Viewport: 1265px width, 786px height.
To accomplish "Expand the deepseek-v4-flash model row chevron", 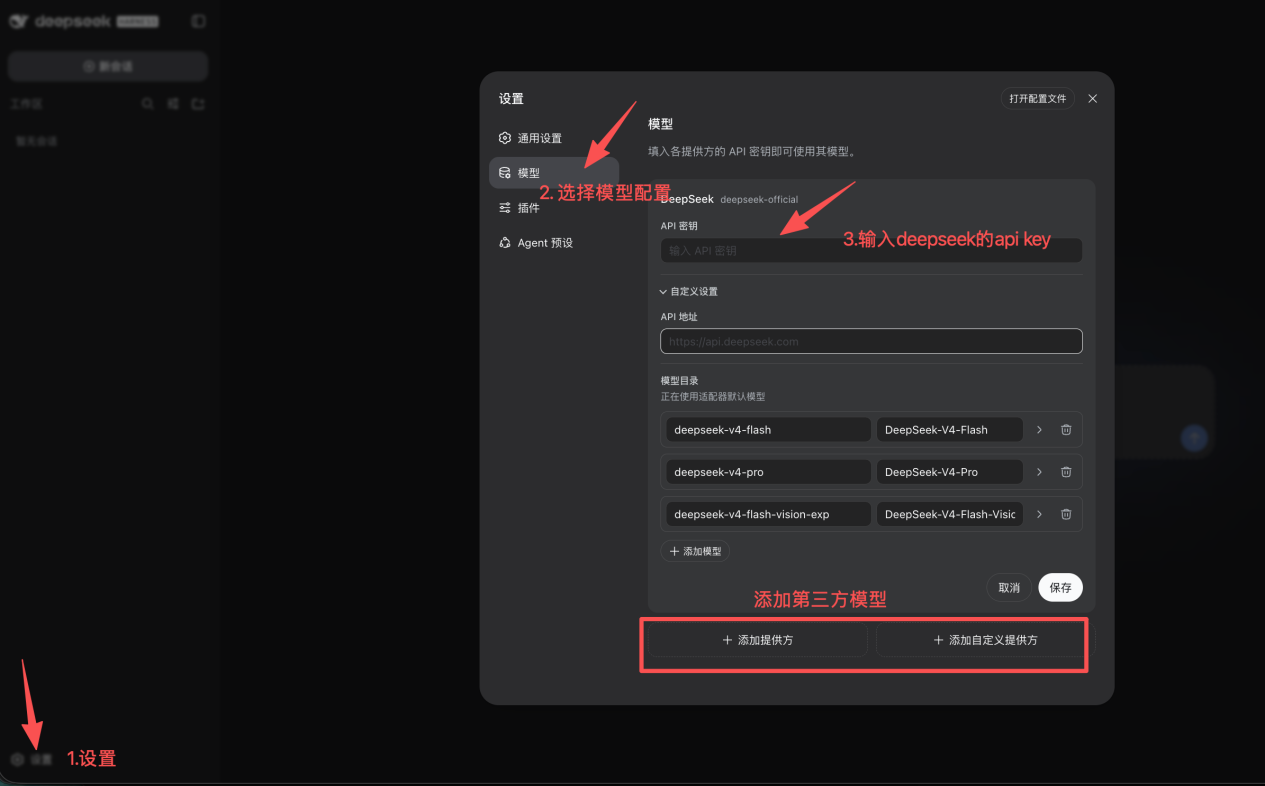I will [x=1039, y=430].
